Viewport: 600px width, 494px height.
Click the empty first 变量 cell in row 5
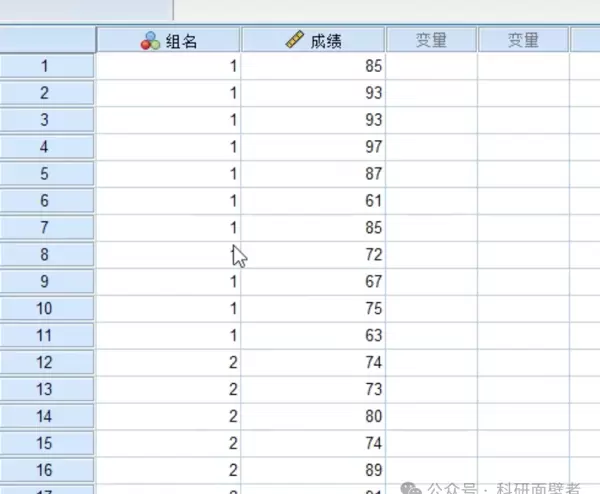[x=431, y=175]
